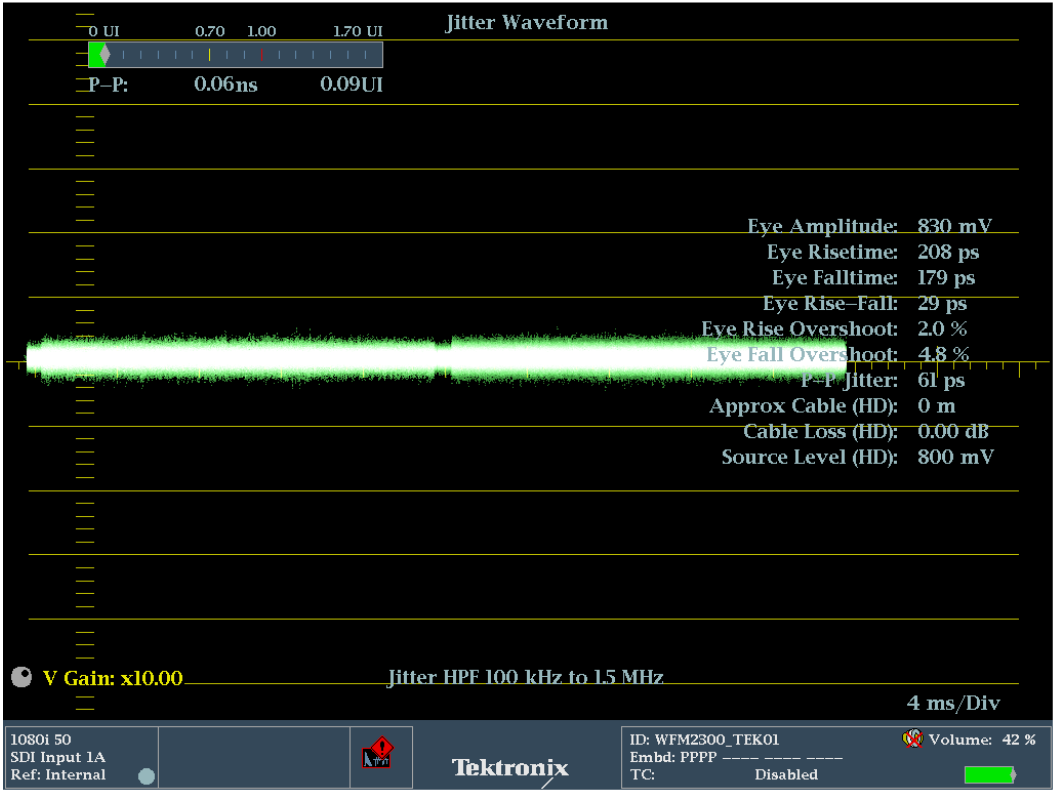Click the 4 ms/Div timebase label

[953, 703]
